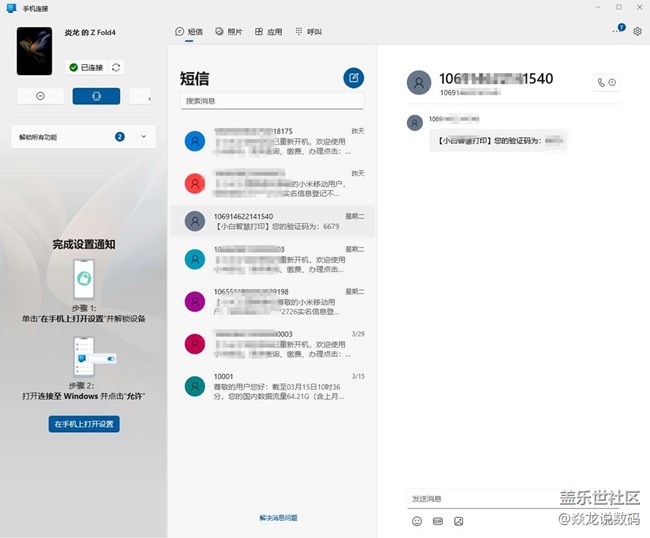The width and height of the screenshot is (650, 538).
Task: Click the 在手机上打开设置 button
Action: (84, 424)
